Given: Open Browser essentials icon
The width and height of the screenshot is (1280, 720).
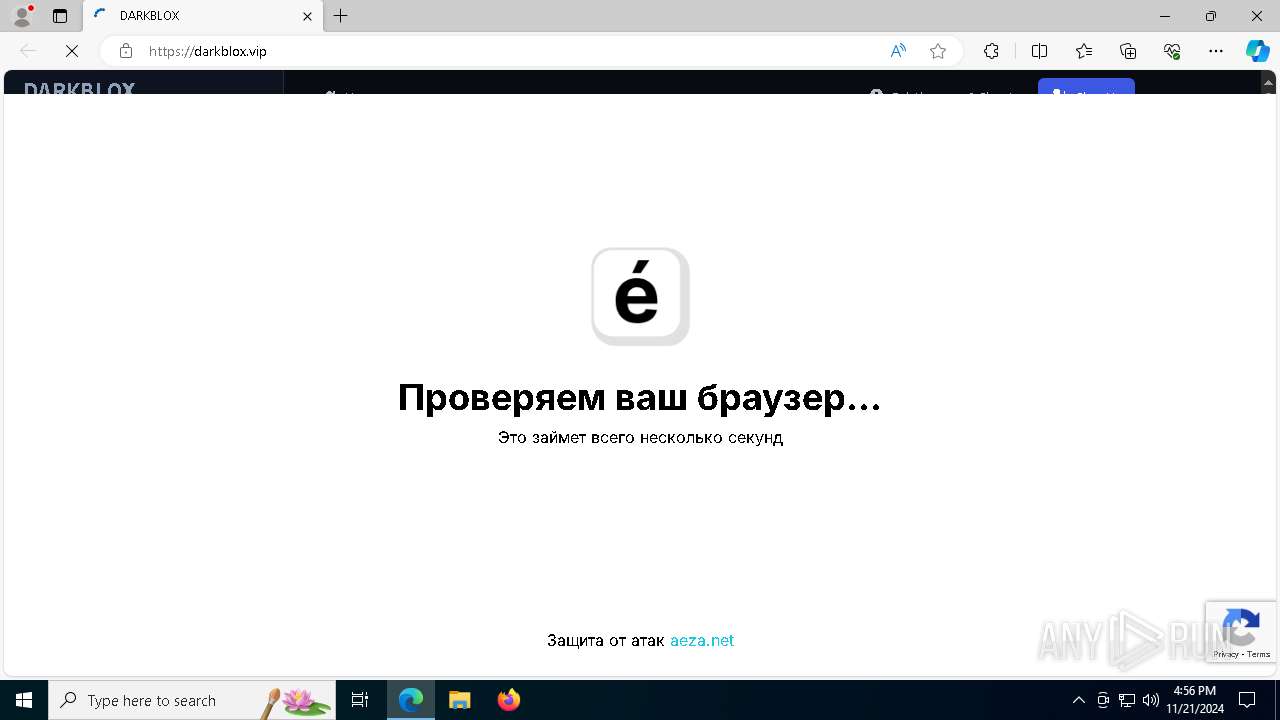Looking at the screenshot, I should [x=1172, y=51].
